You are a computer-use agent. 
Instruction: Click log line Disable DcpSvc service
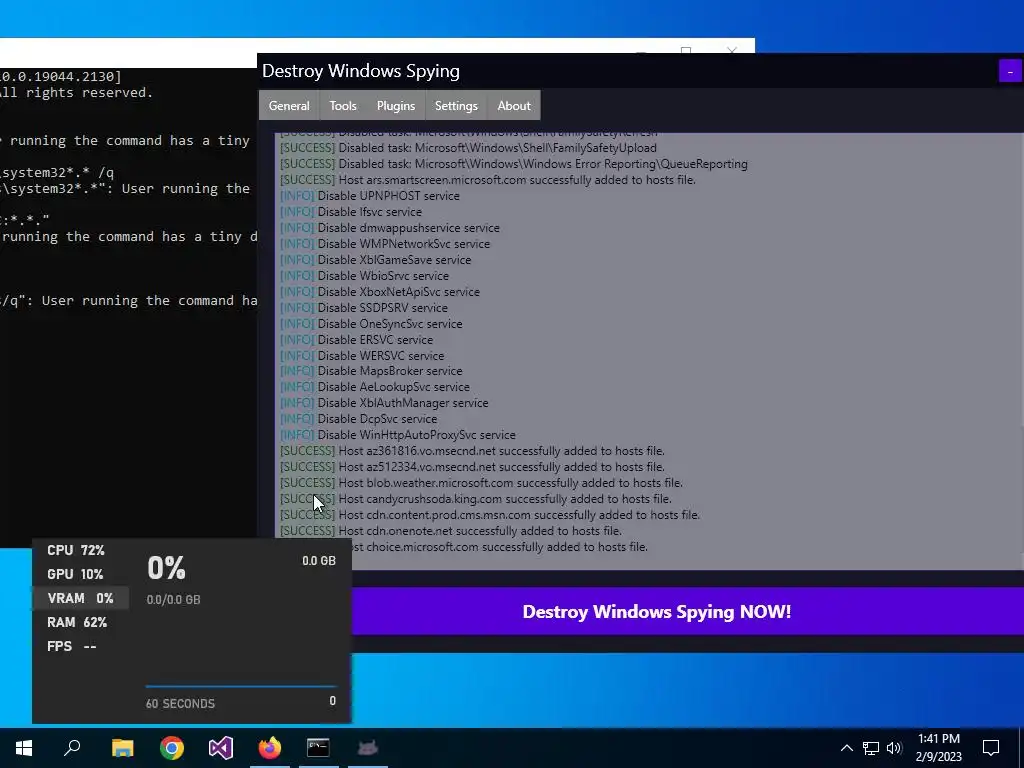[359, 419]
